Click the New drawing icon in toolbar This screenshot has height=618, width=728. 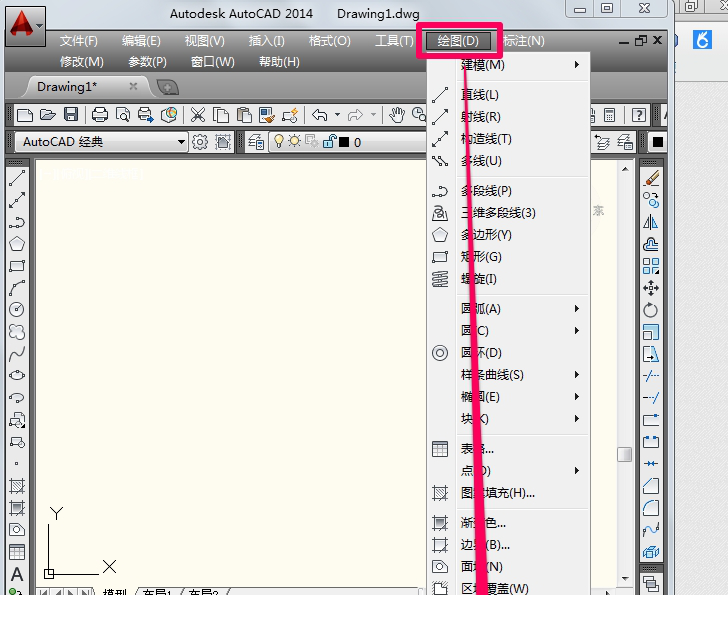click(25, 115)
